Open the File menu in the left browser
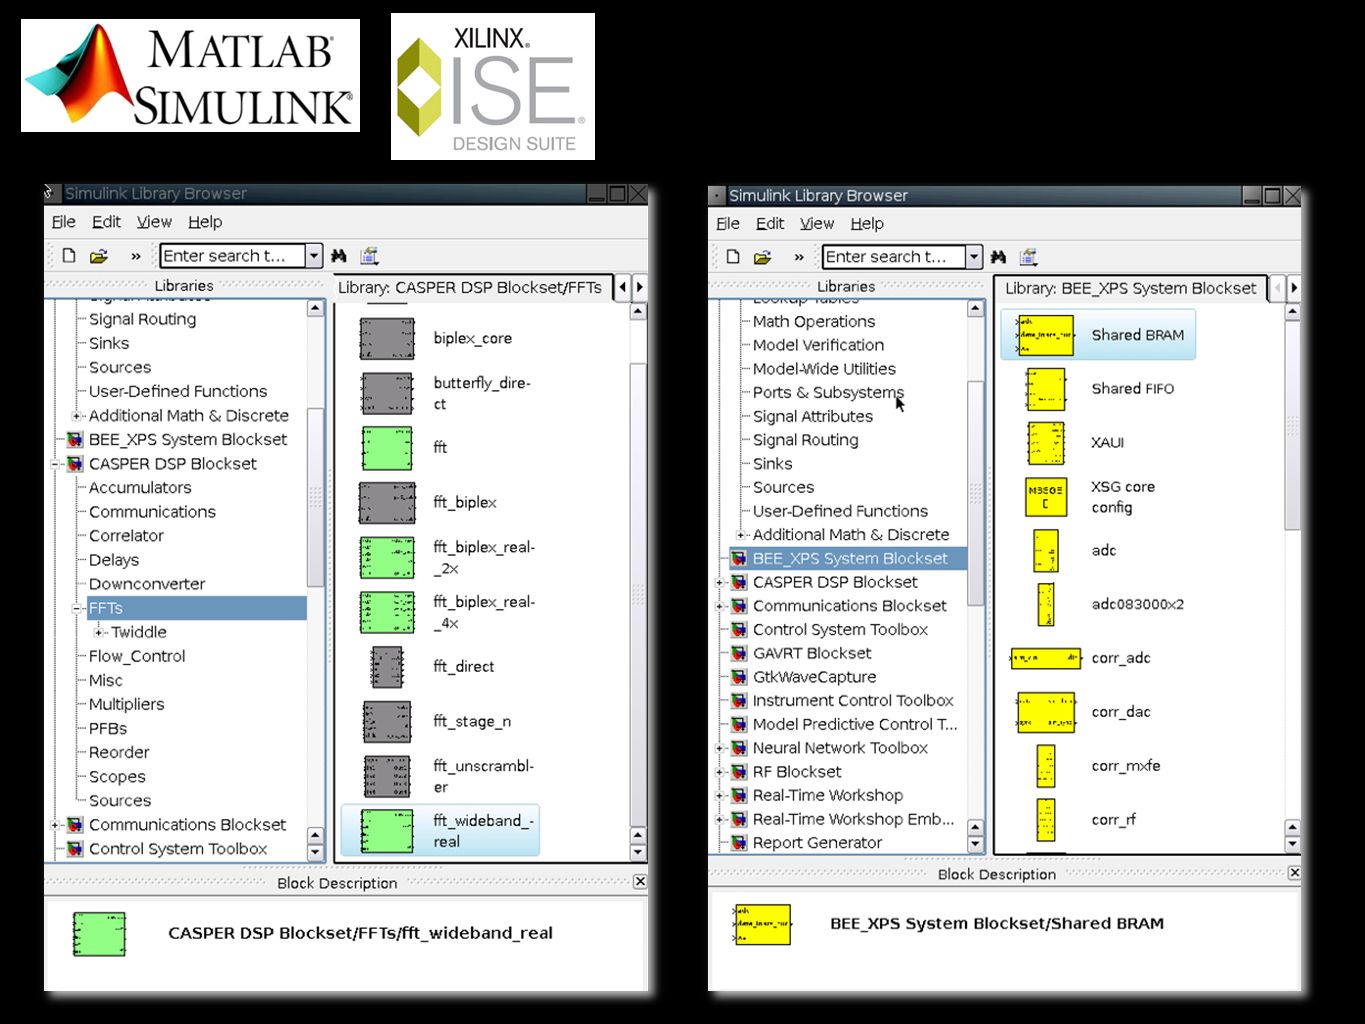Viewport: 1365px width, 1024px height. pos(64,222)
